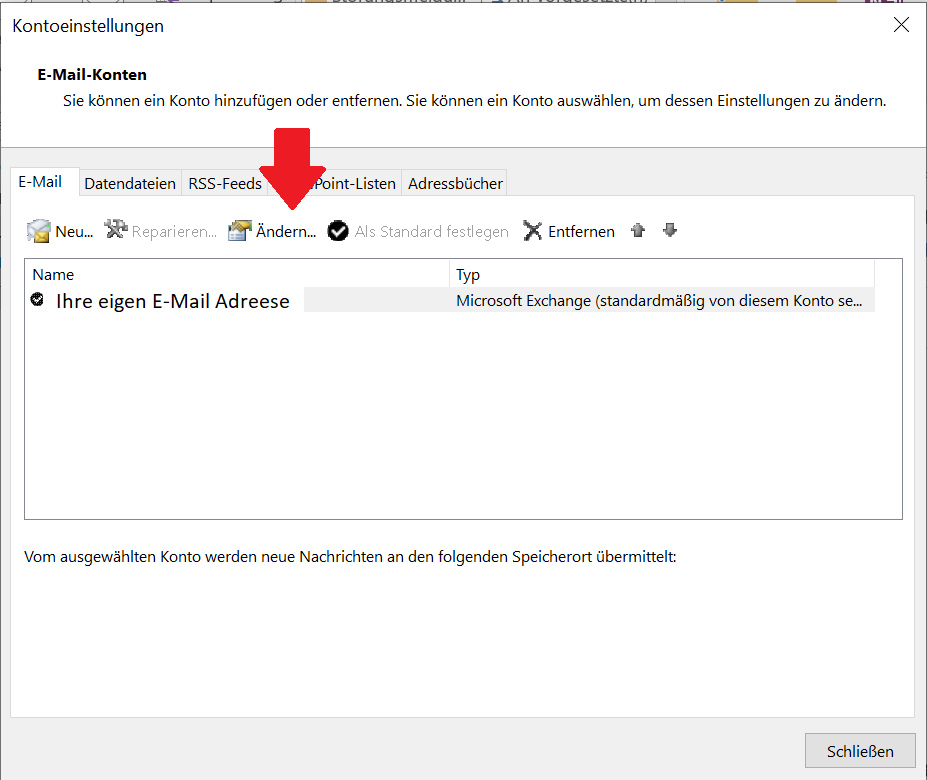Click the up arrow to move account
The width and height of the screenshot is (927, 780).
click(x=637, y=230)
